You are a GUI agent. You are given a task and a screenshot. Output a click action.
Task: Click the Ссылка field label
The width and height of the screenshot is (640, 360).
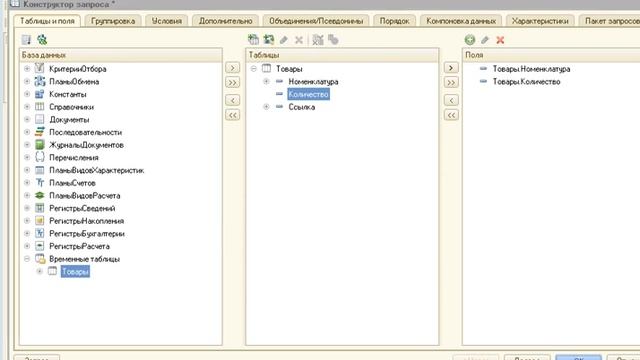click(302, 107)
